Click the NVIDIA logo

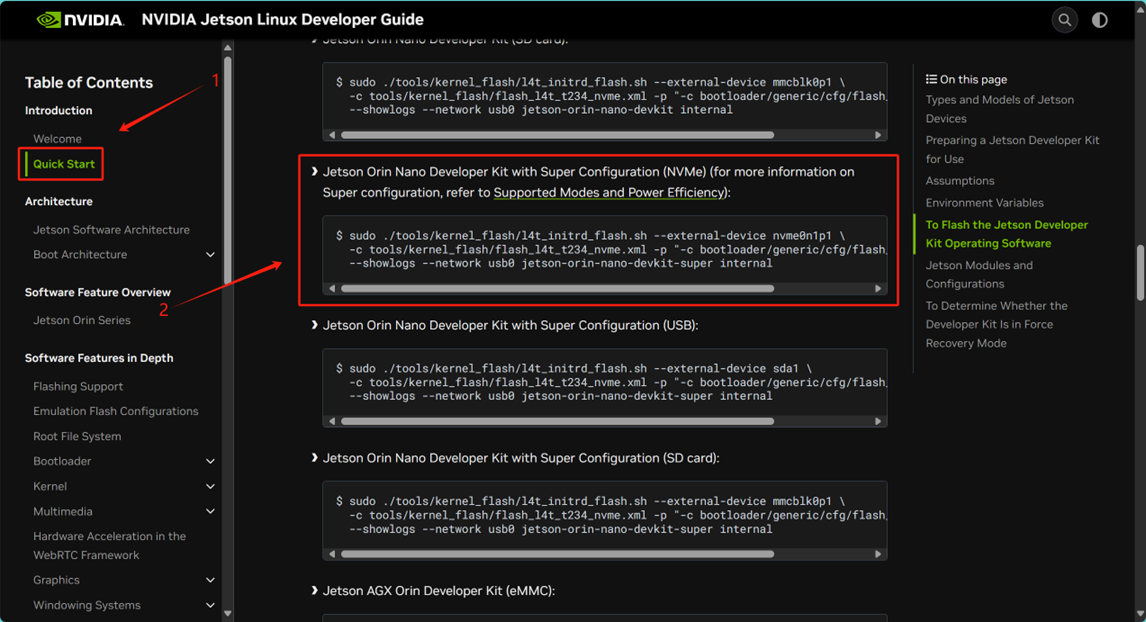point(80,20)
